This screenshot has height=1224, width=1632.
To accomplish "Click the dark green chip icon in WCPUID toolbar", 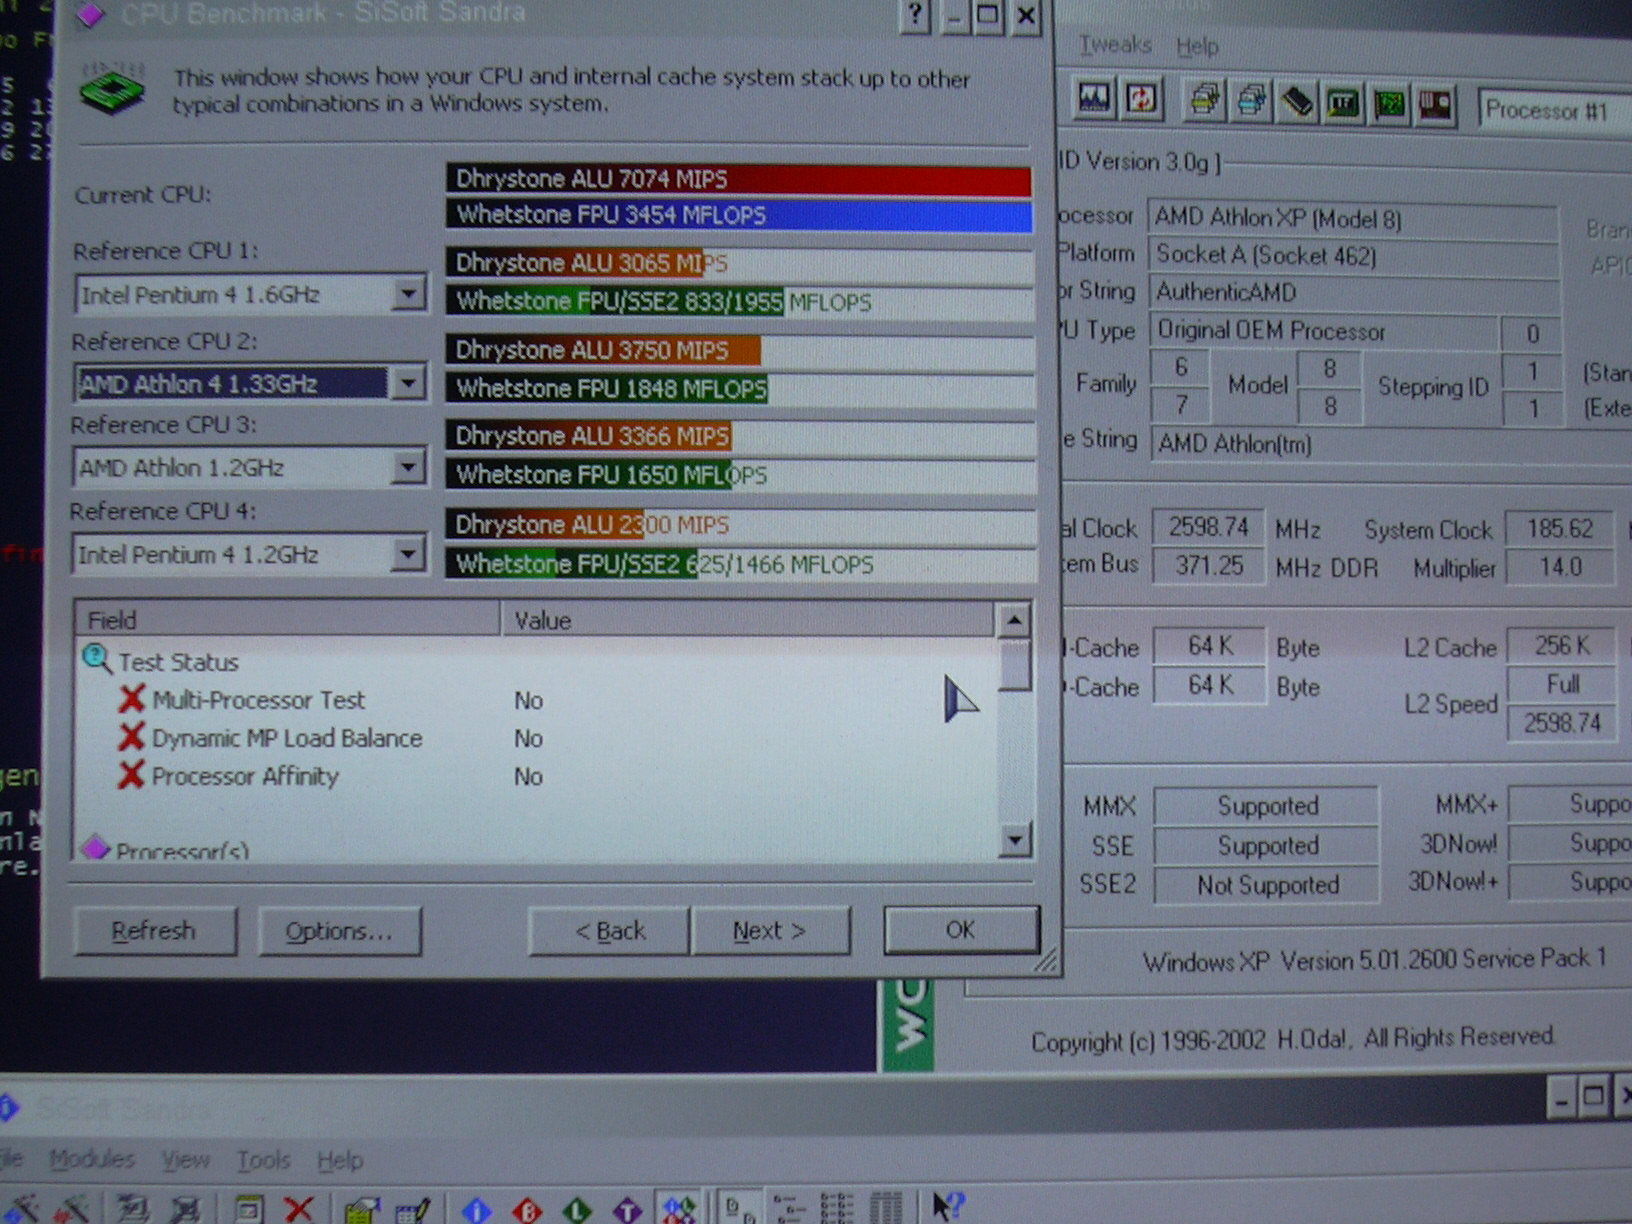I will click(x=1343, y=103).
